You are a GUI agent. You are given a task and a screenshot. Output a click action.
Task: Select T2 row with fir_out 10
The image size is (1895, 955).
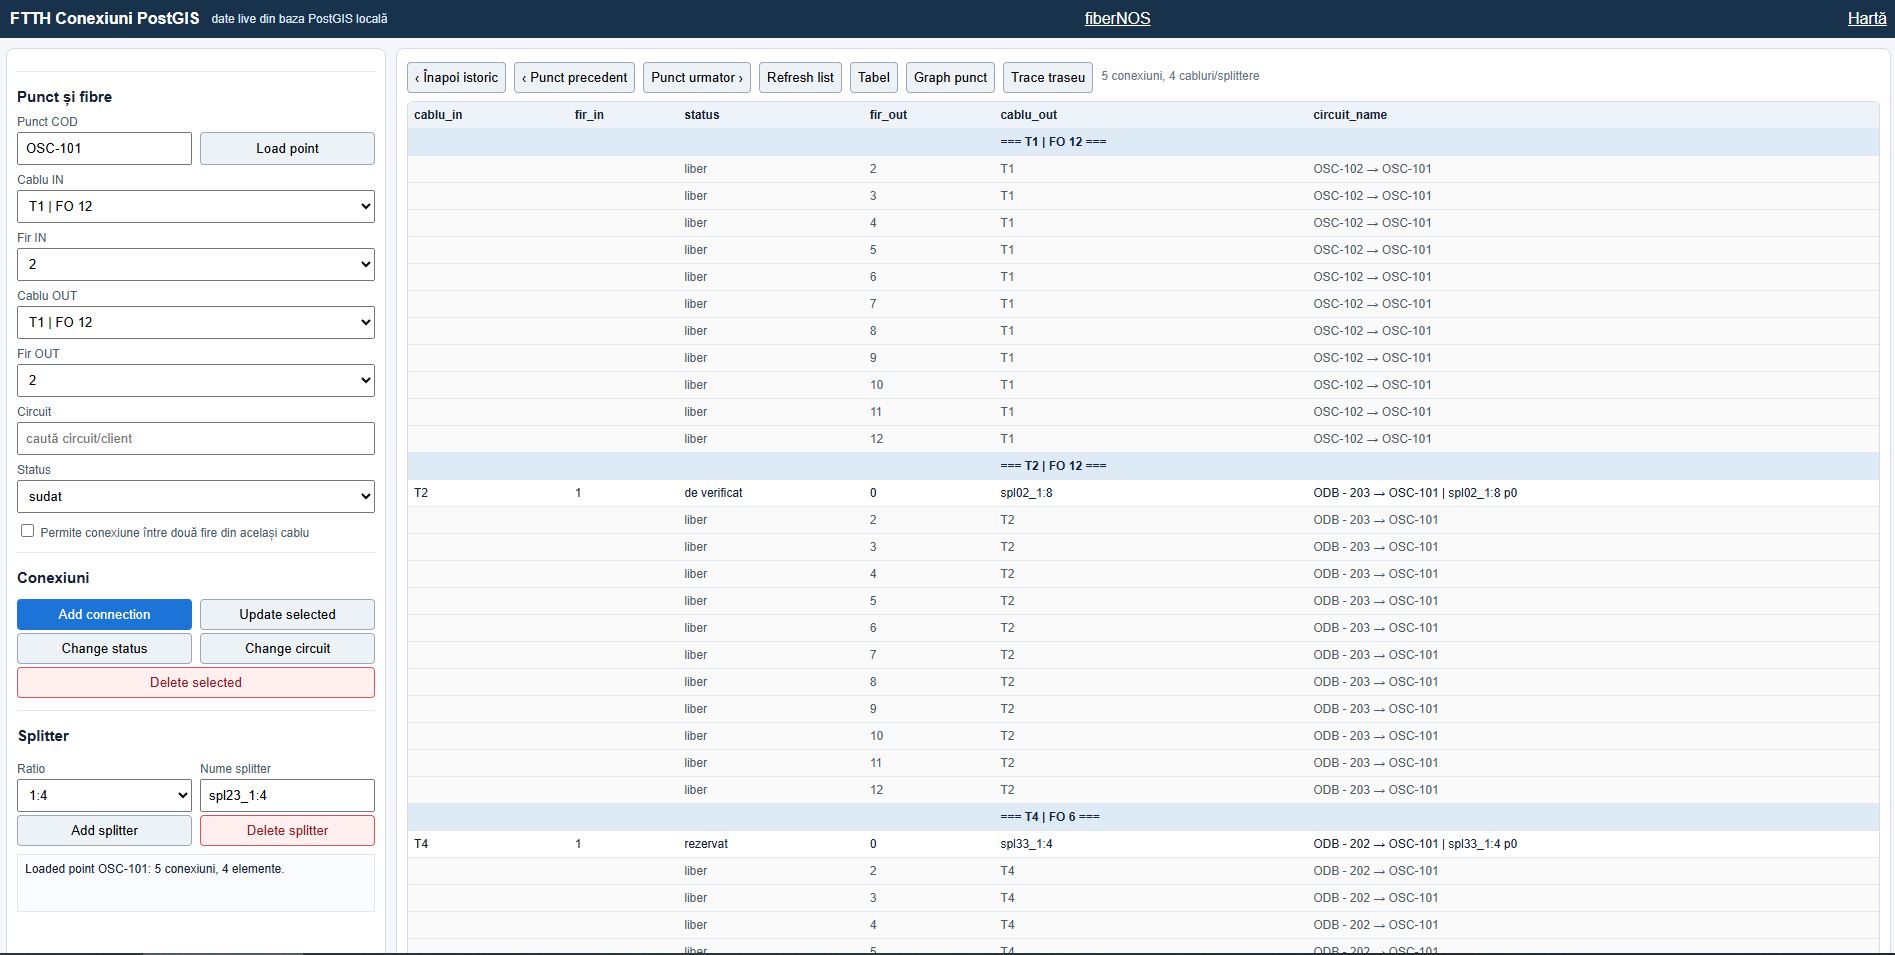pyautogui.click(x=1143, y=736)
